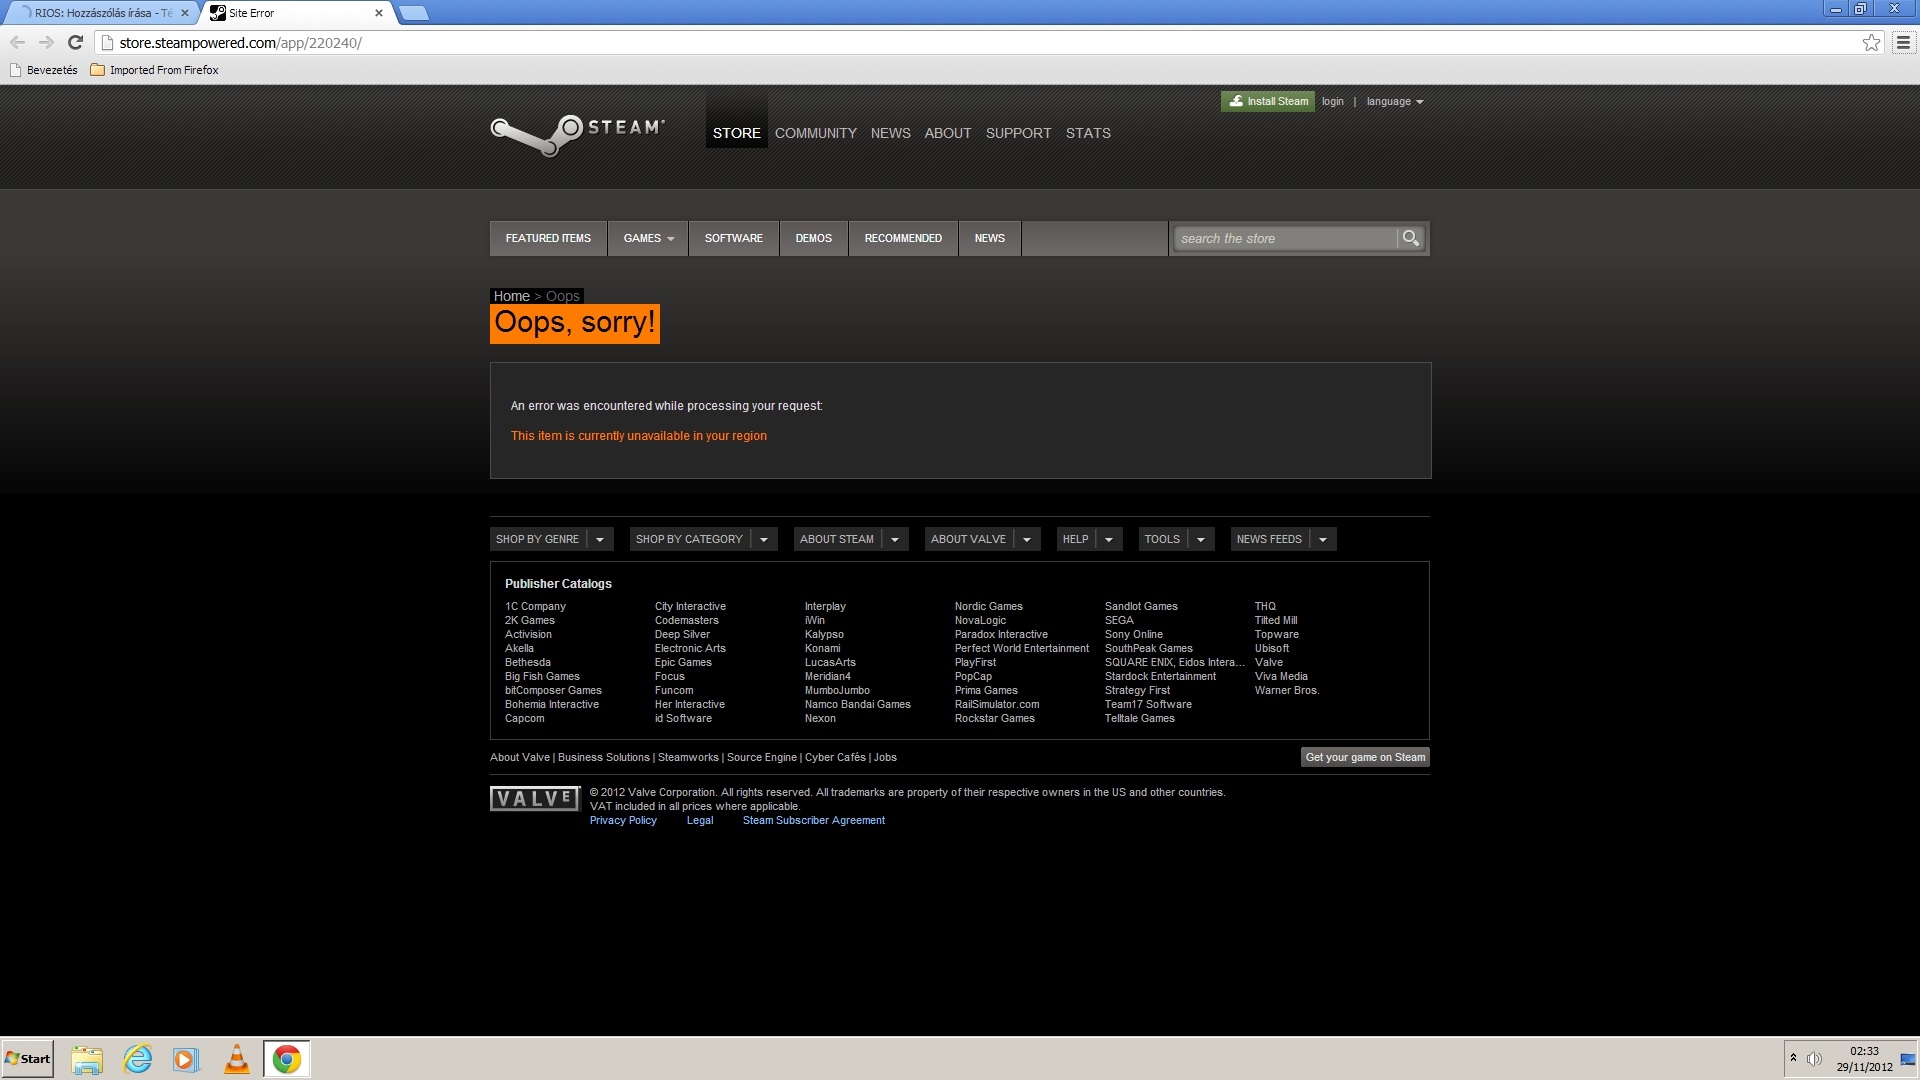Open the SUPPORT page
Image resolution: width=1920 pixels, height=1080 pixels.
[1018, 133]
